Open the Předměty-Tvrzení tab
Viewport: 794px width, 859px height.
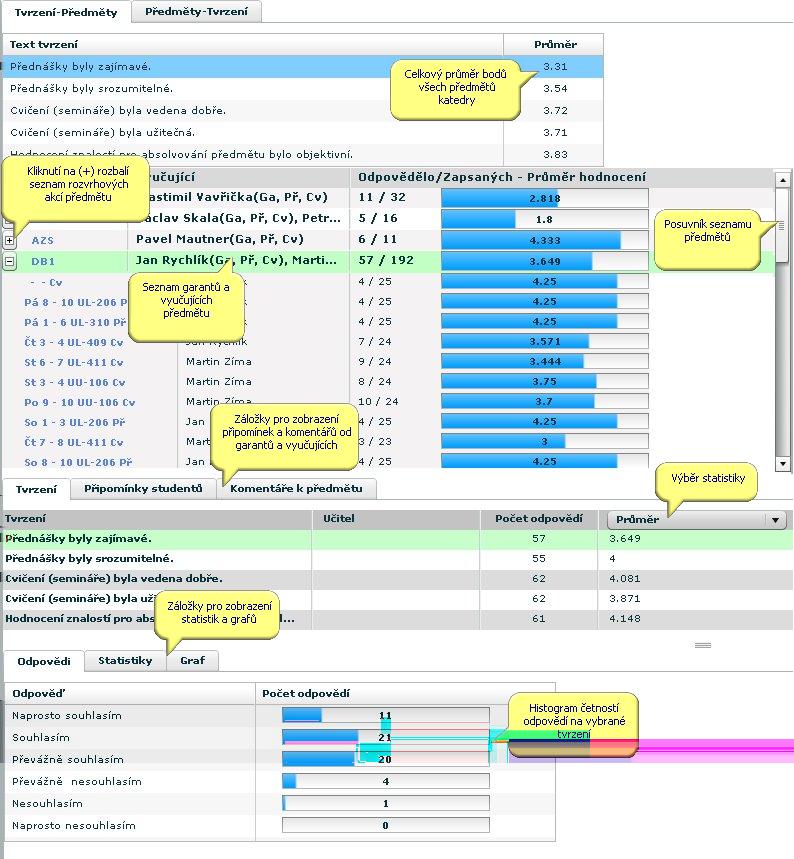[196, 12]
